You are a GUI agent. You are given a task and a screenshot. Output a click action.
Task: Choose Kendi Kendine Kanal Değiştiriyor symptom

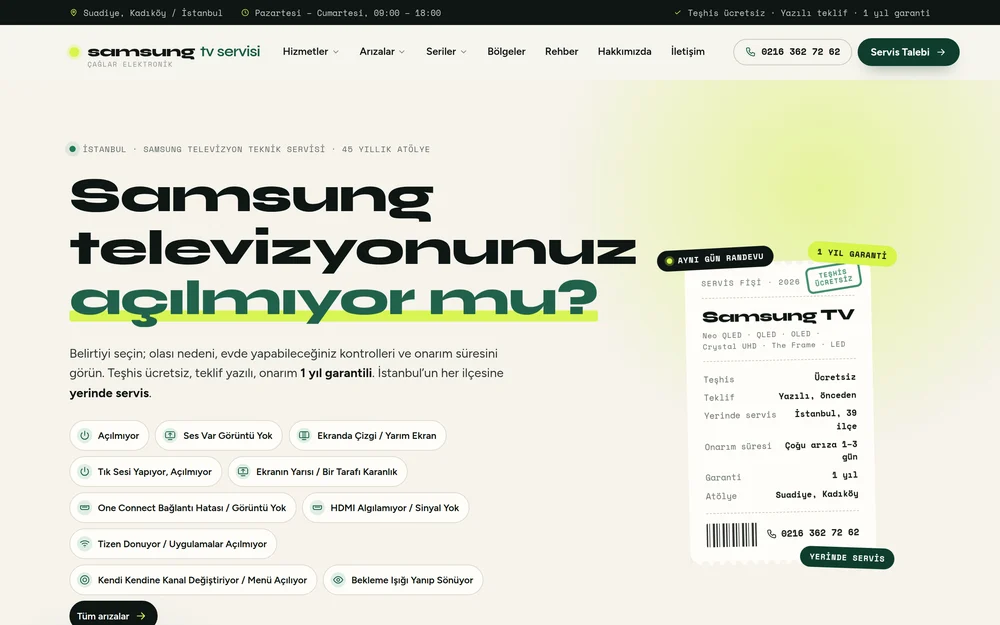coord(193,580)
